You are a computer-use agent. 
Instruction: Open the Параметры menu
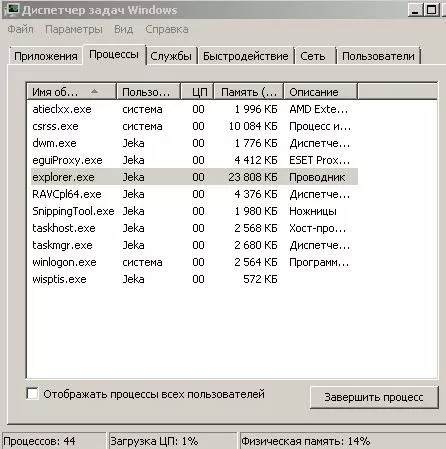coord(74,29)
